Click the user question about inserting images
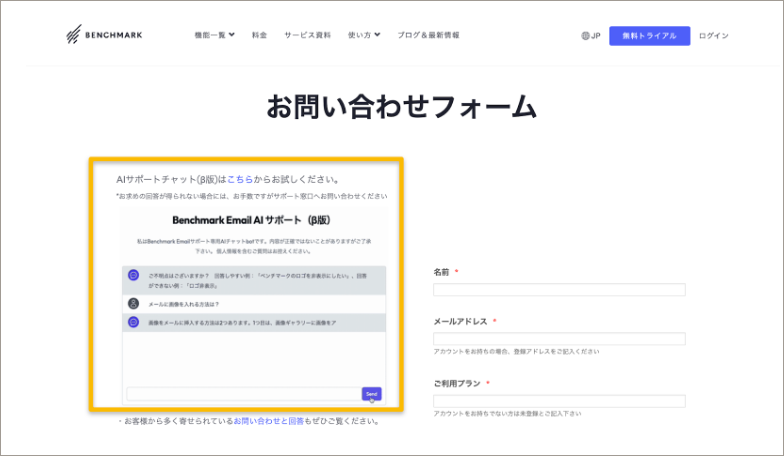 point(183,303)
